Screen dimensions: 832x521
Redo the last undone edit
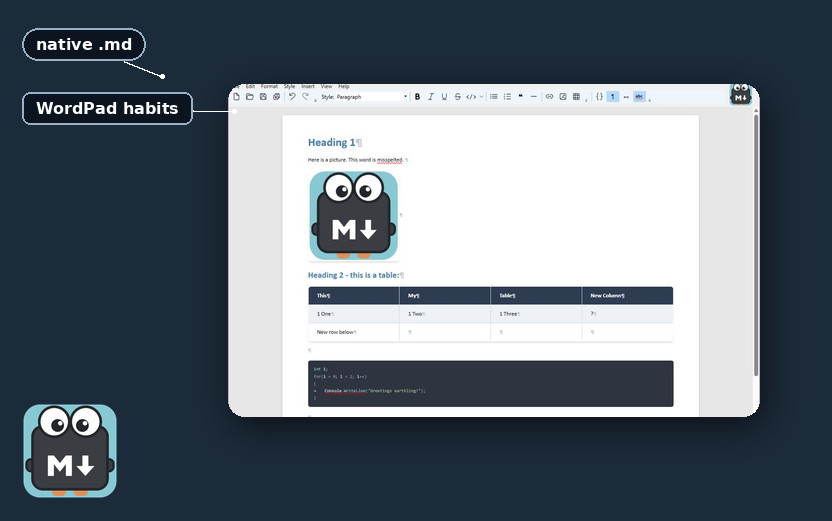[x=305, y=97]
